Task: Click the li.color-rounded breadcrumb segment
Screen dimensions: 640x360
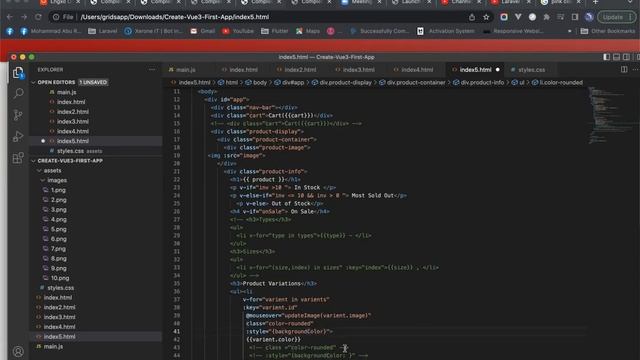Action: click(558, 82)
